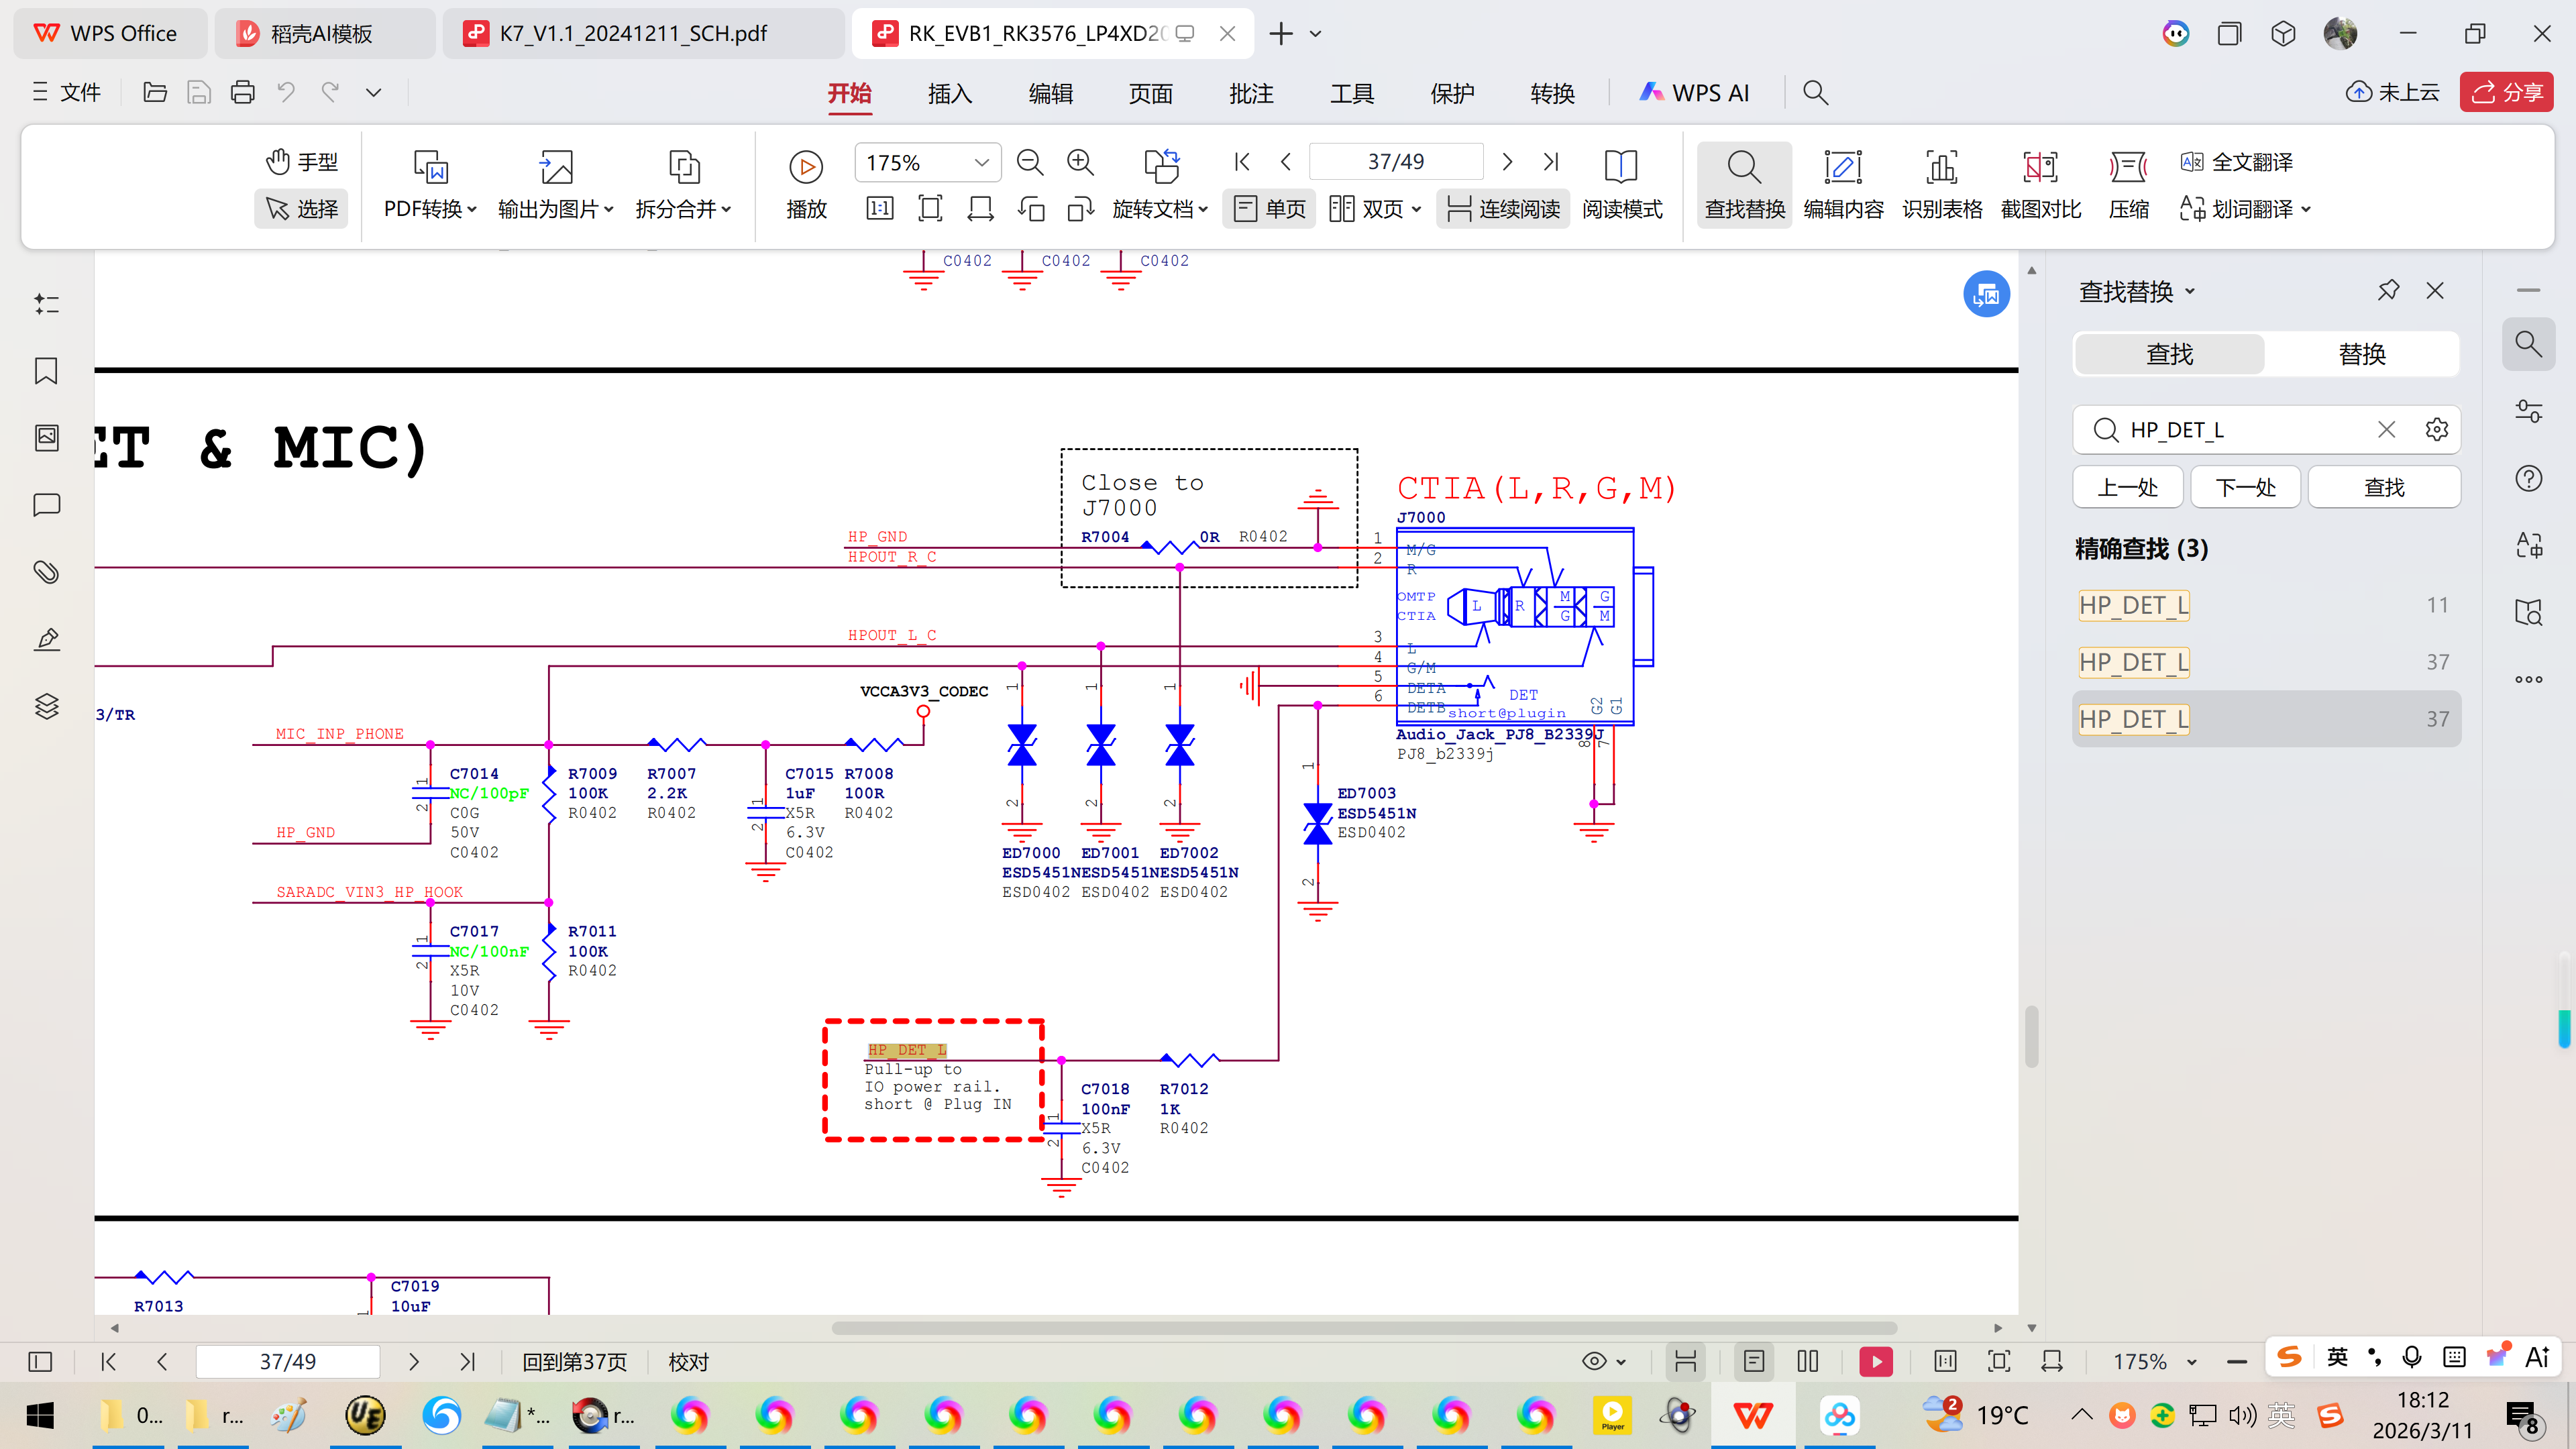
Task: Open the Annotate (批注) ribbon tab
Action: click(1250, 94)
